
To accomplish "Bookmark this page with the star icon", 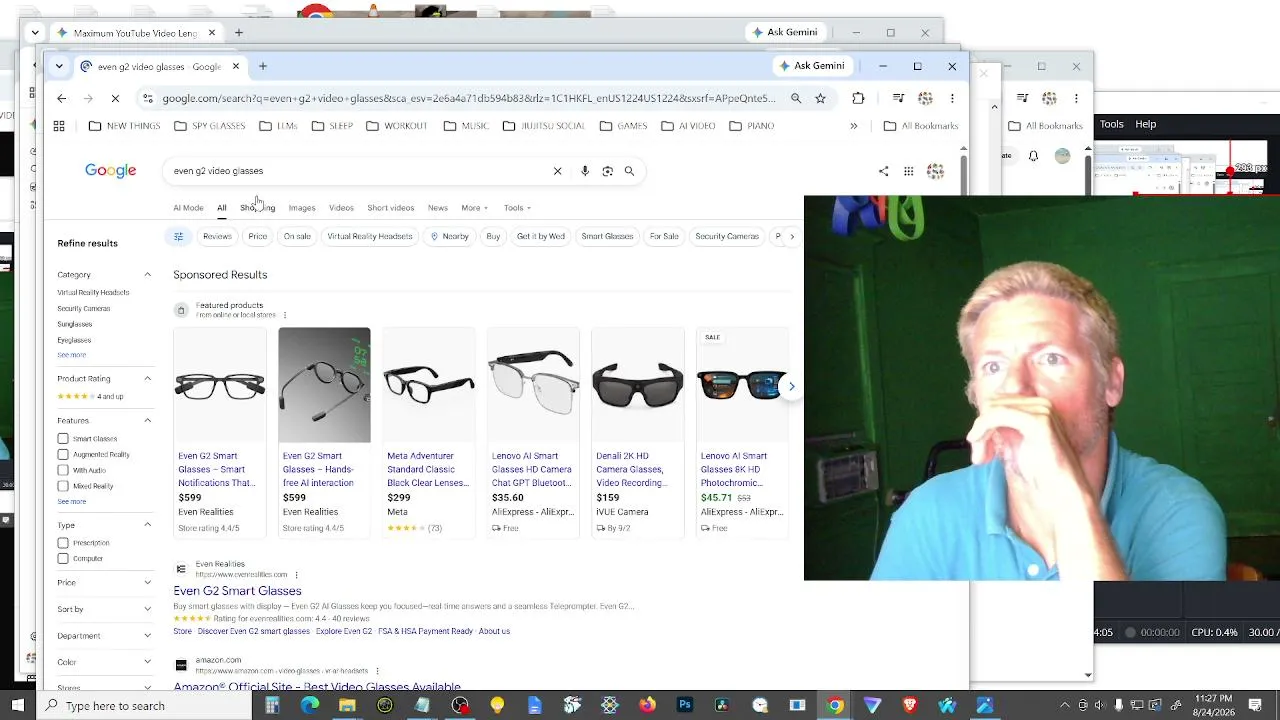I will [820, 98].
